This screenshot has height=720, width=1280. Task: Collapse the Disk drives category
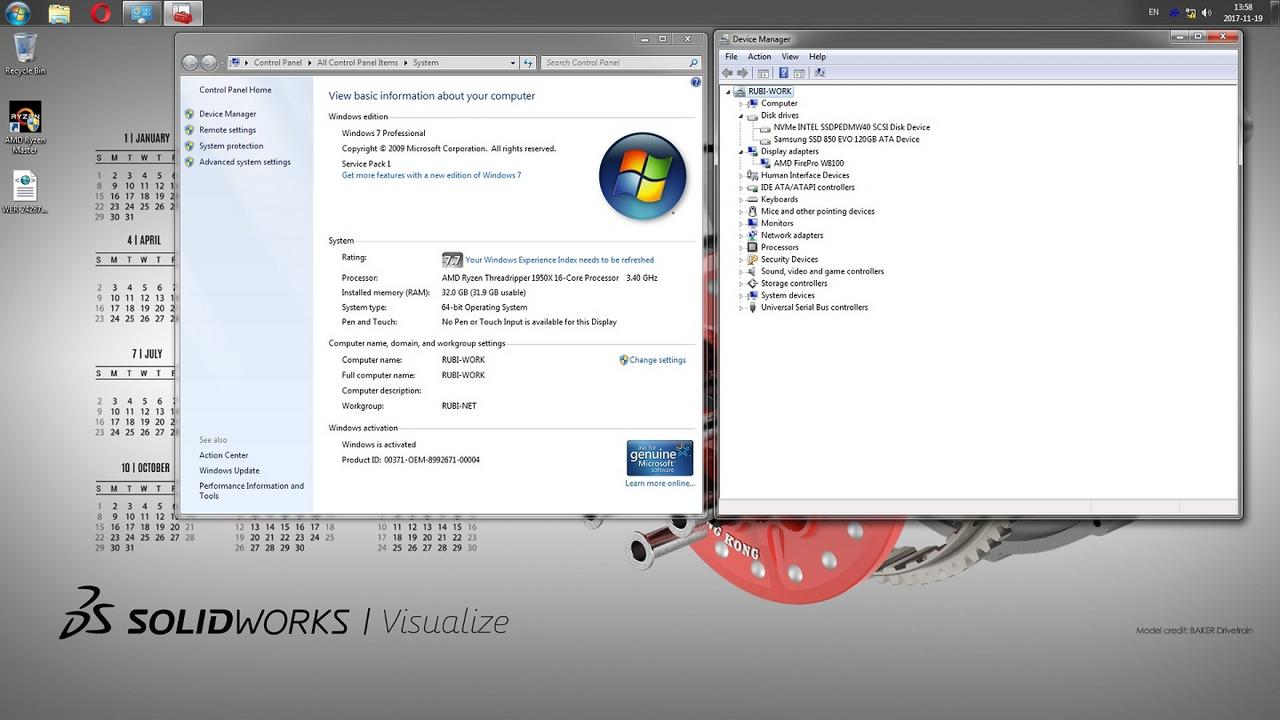coord(741,116)
